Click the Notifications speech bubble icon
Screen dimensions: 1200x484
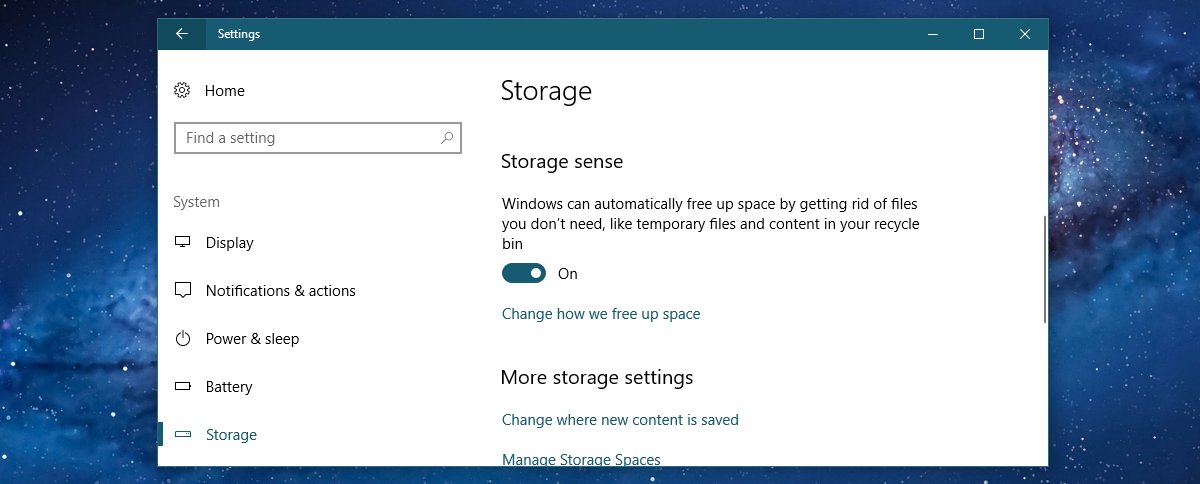[x=182, y=290]
